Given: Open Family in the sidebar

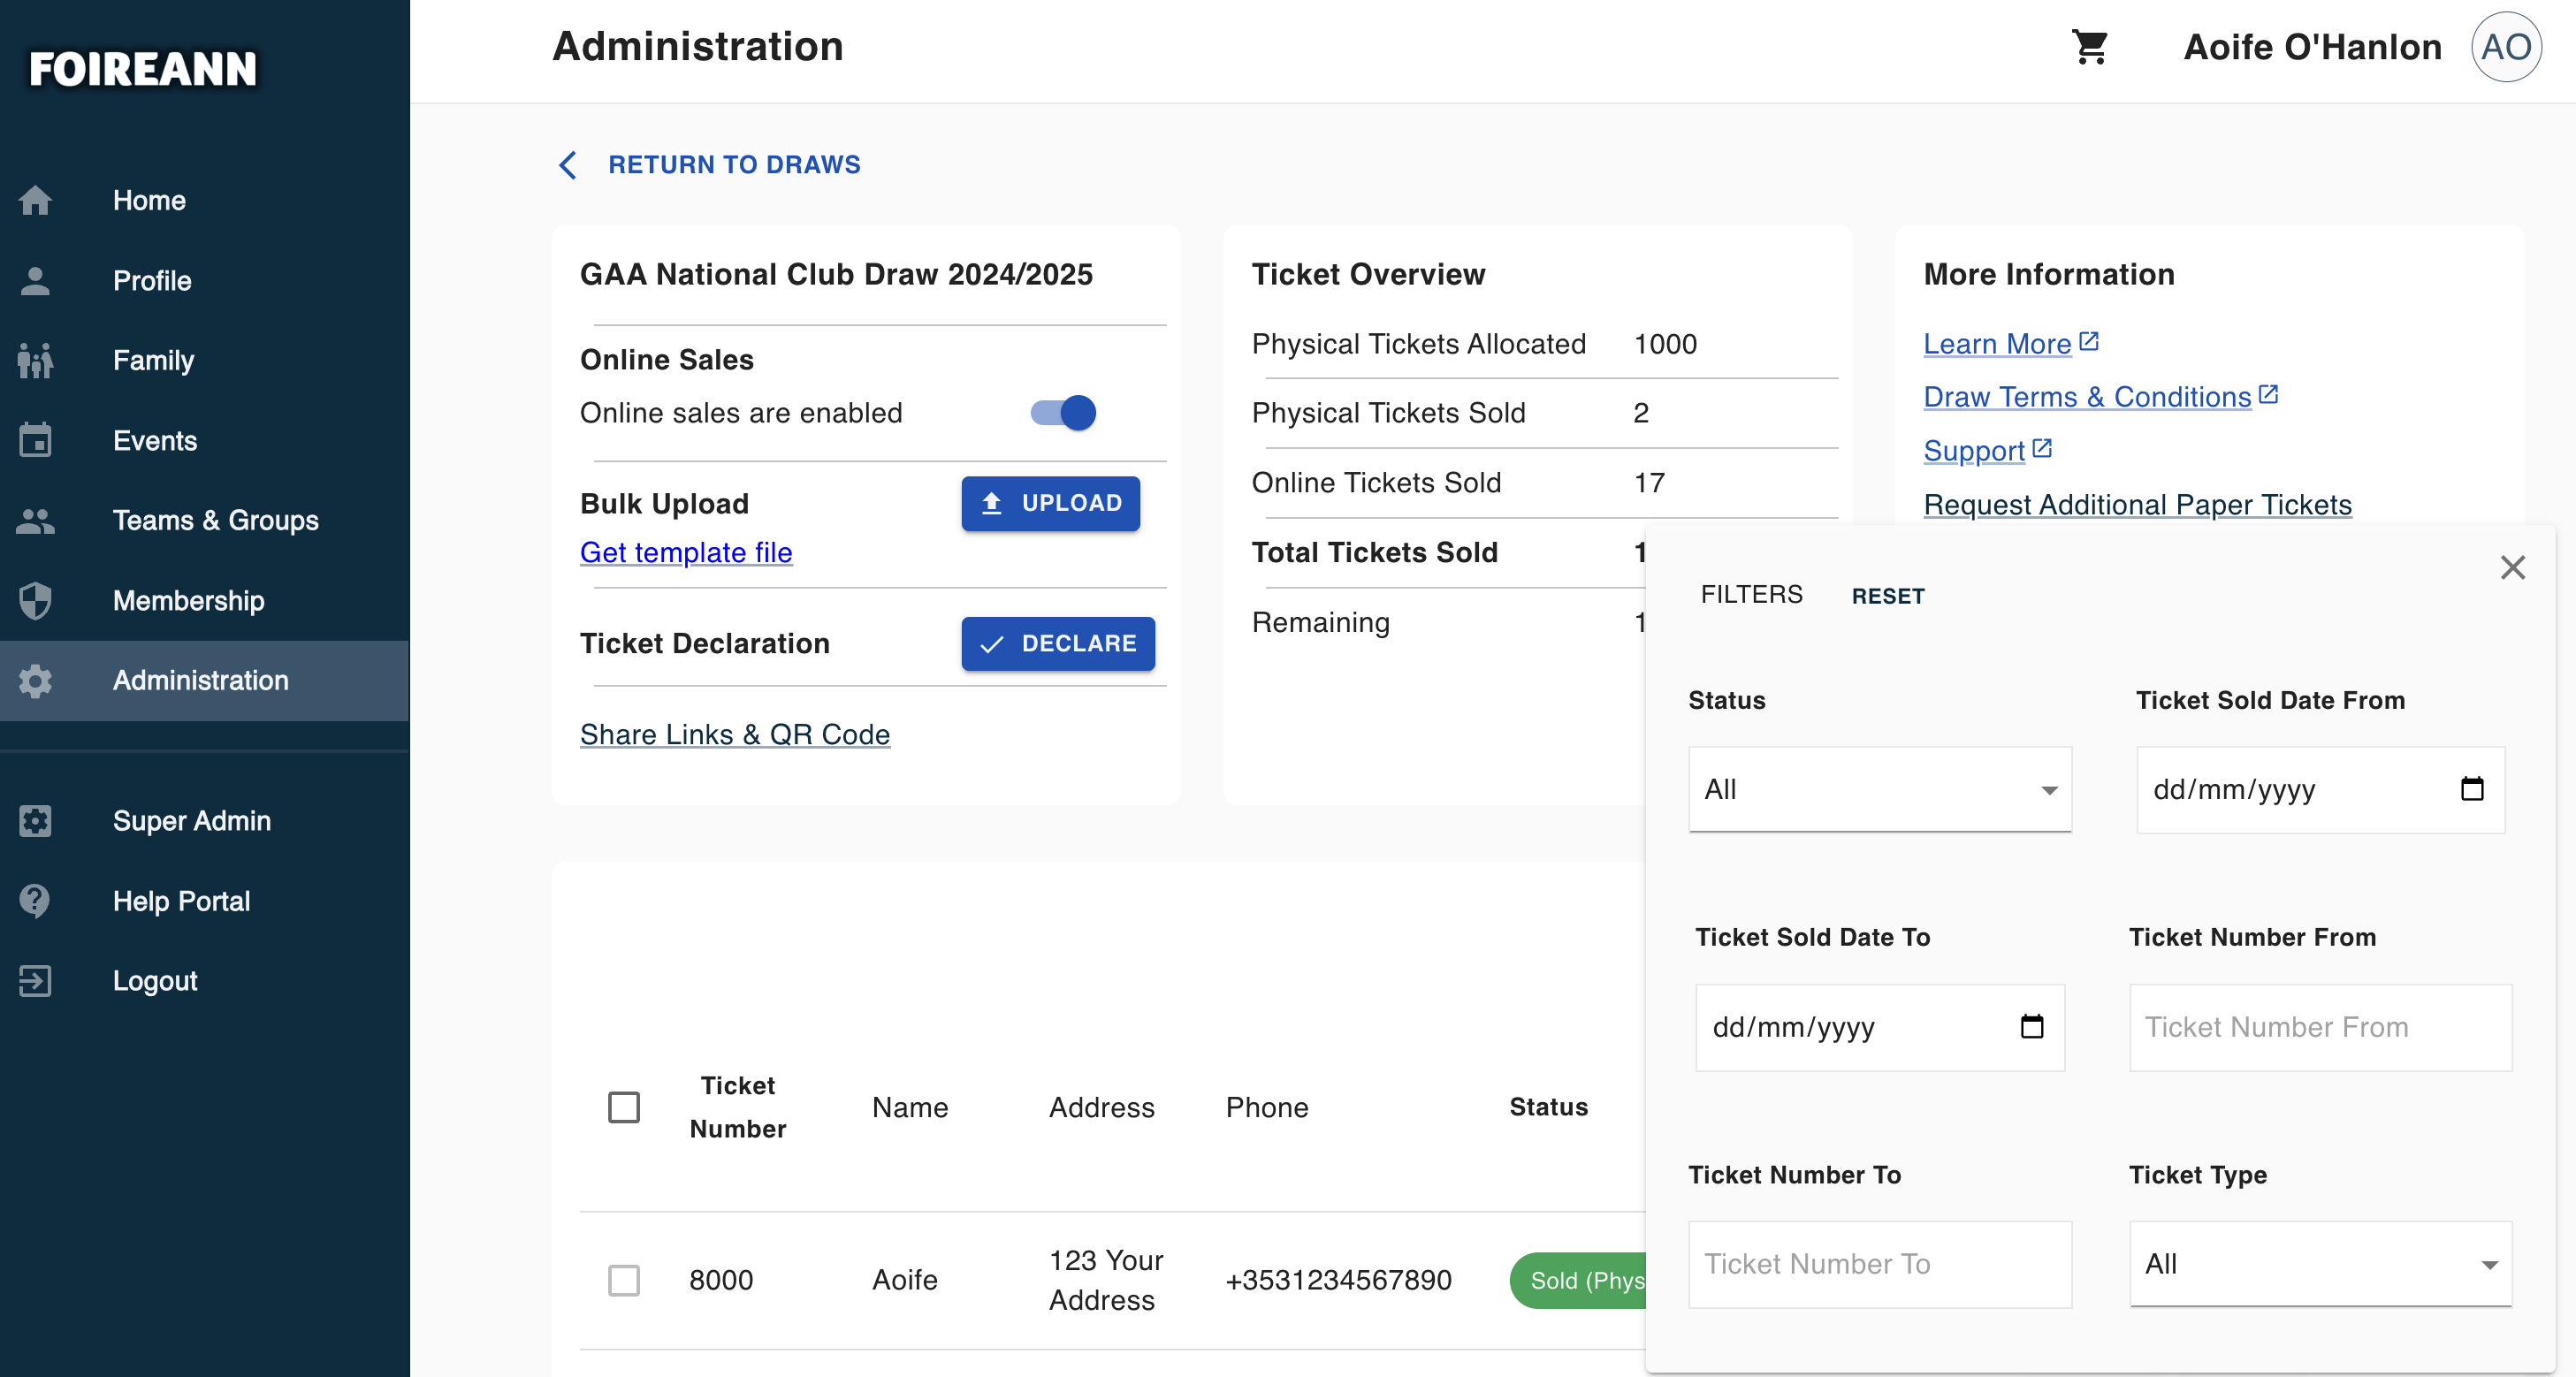Looking at the screenshot, I should tap(153, 360).
